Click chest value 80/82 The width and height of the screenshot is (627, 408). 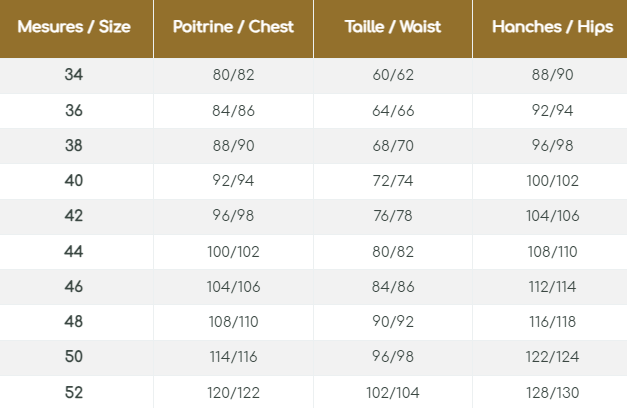pyautogui.click(x=232, y=76)
